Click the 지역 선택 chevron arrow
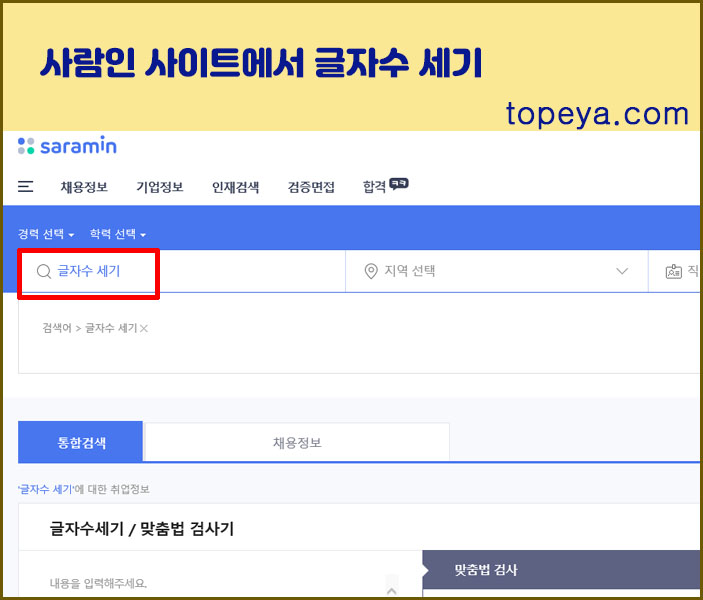This screenshot has height=600, width=703. (x=621, y=271)
